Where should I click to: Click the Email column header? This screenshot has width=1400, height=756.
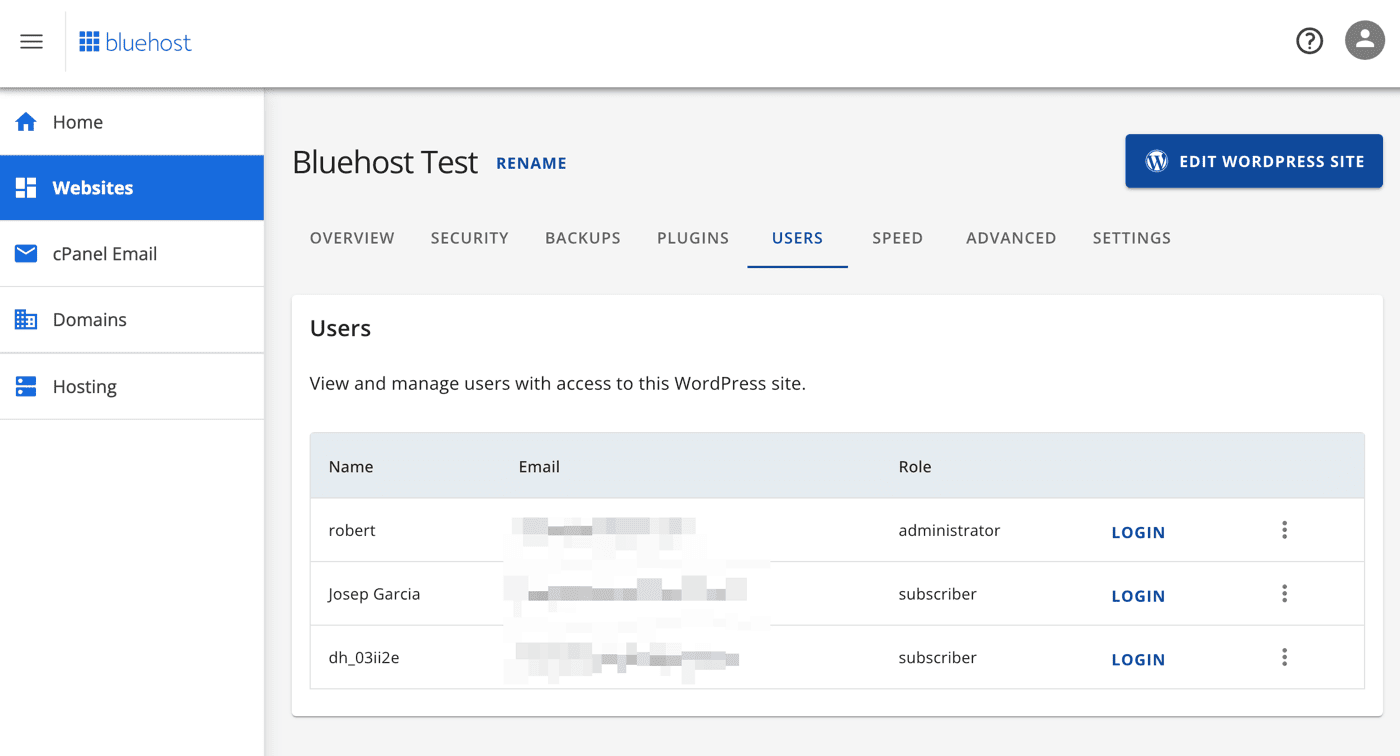point(539,466)
